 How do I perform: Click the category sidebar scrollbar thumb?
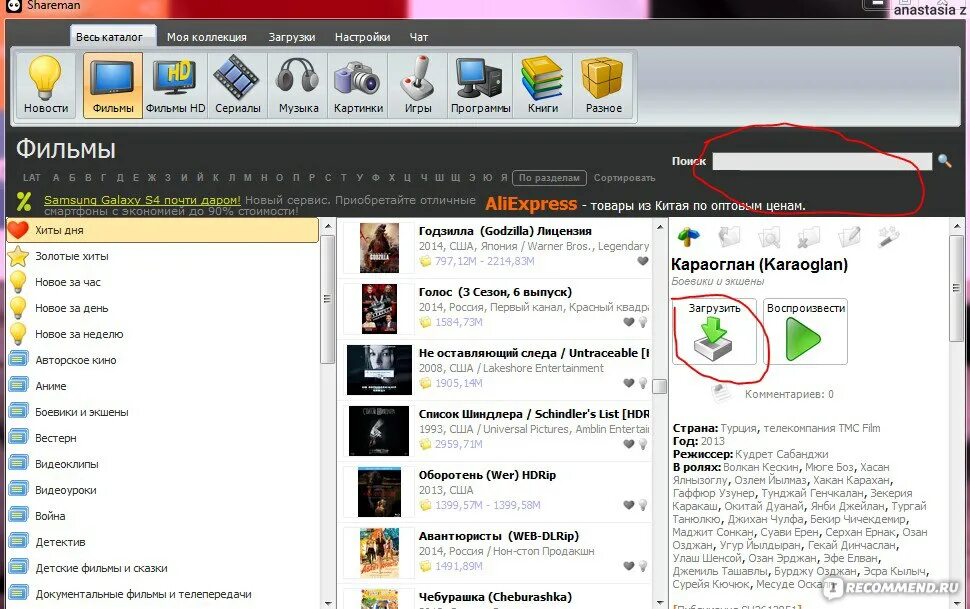click(327, 299)
